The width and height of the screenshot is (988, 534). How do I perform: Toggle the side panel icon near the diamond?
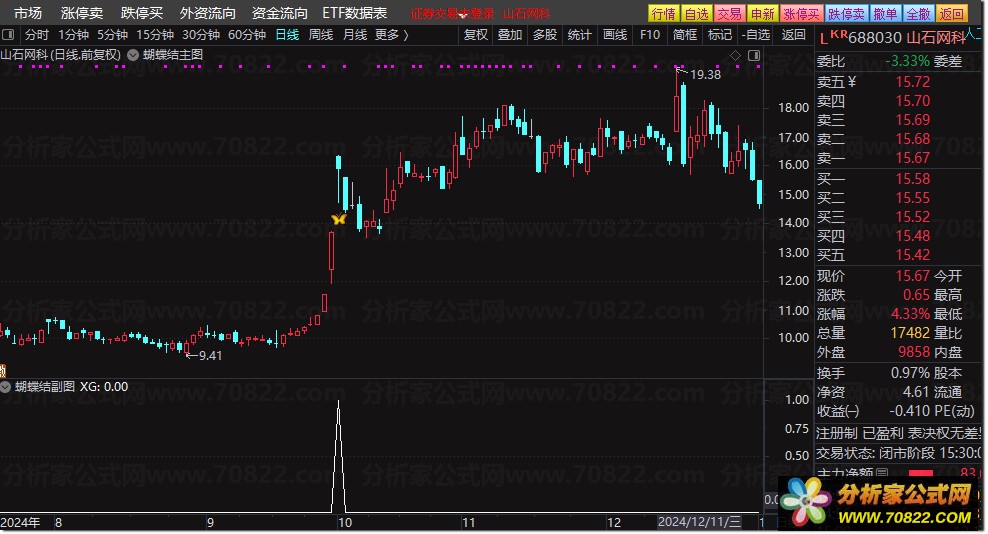(x=754, y=55)
